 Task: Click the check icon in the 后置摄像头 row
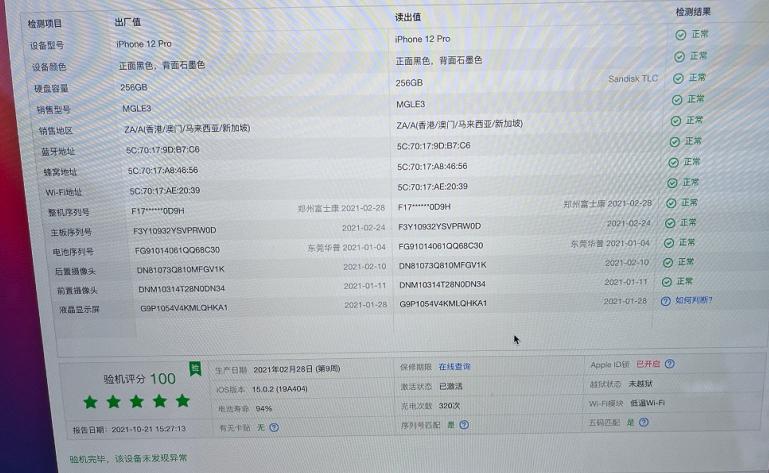click(668, 263)
